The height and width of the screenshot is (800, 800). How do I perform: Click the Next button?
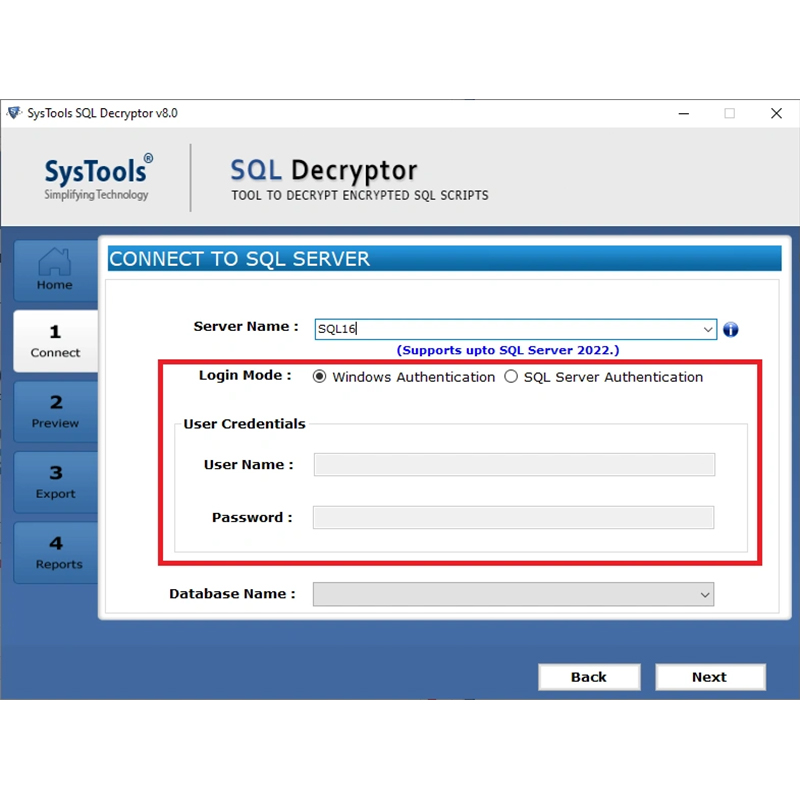[x=710, y=677]
